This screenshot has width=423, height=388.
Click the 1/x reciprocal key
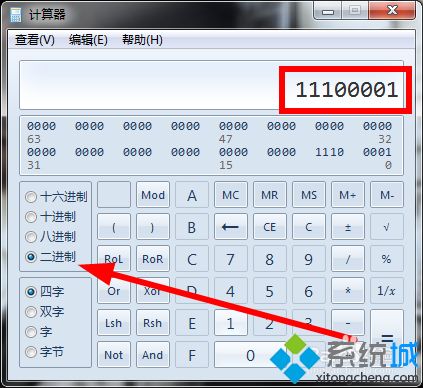click(x=387, y=291)
